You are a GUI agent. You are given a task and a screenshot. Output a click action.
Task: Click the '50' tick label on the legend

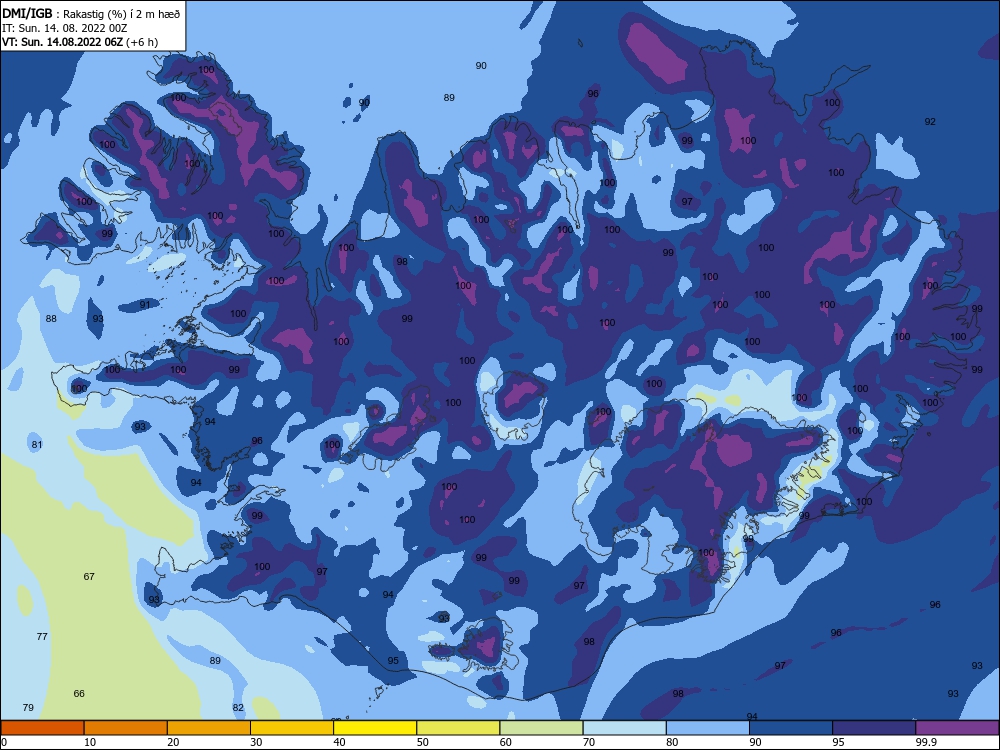[422, 742]
